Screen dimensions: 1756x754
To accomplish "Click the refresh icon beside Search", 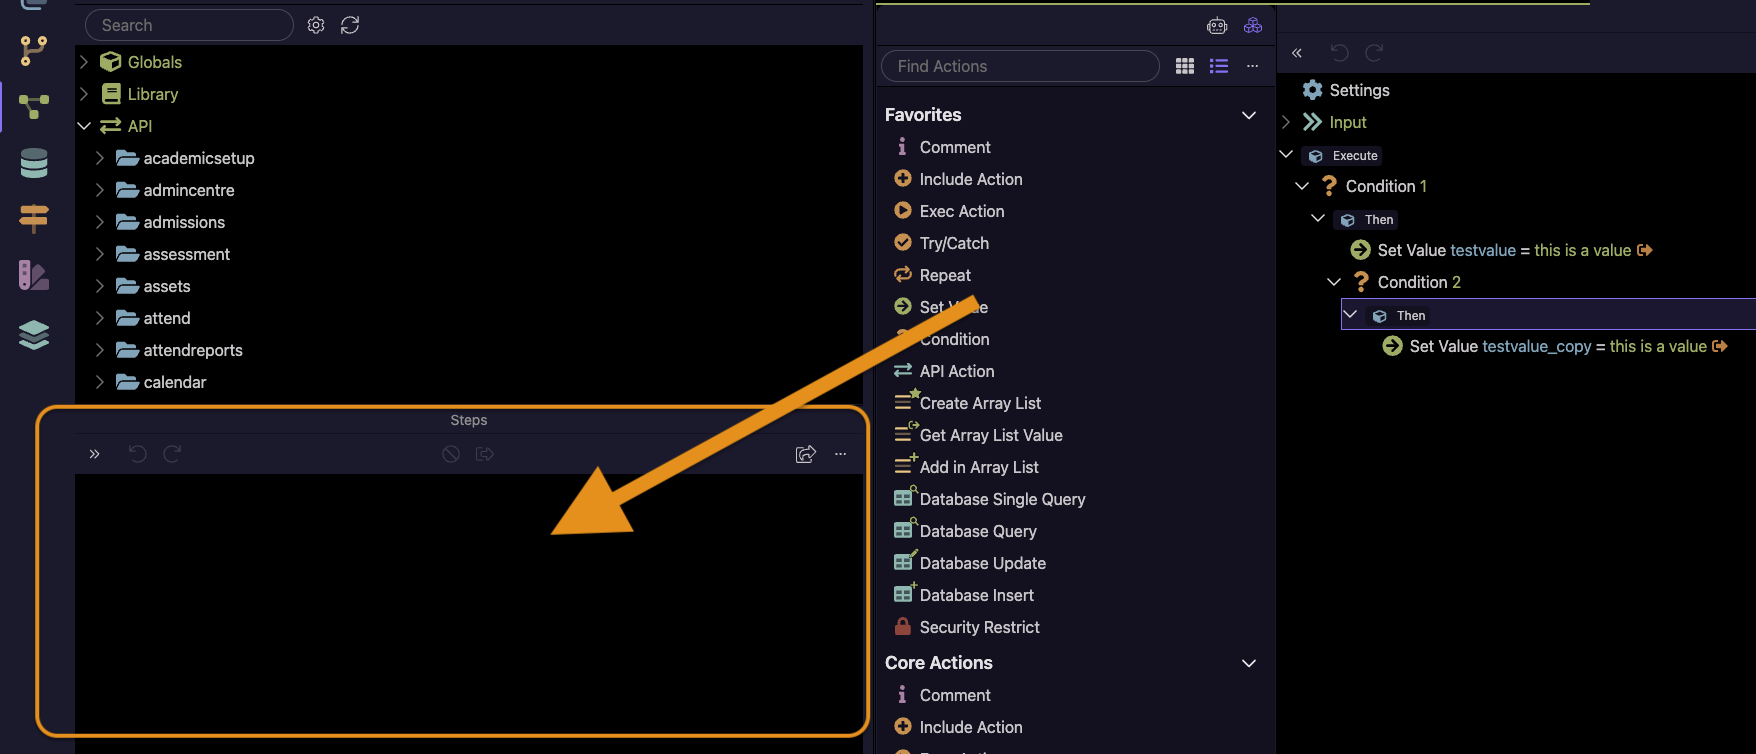I will (x=350, y=25).
